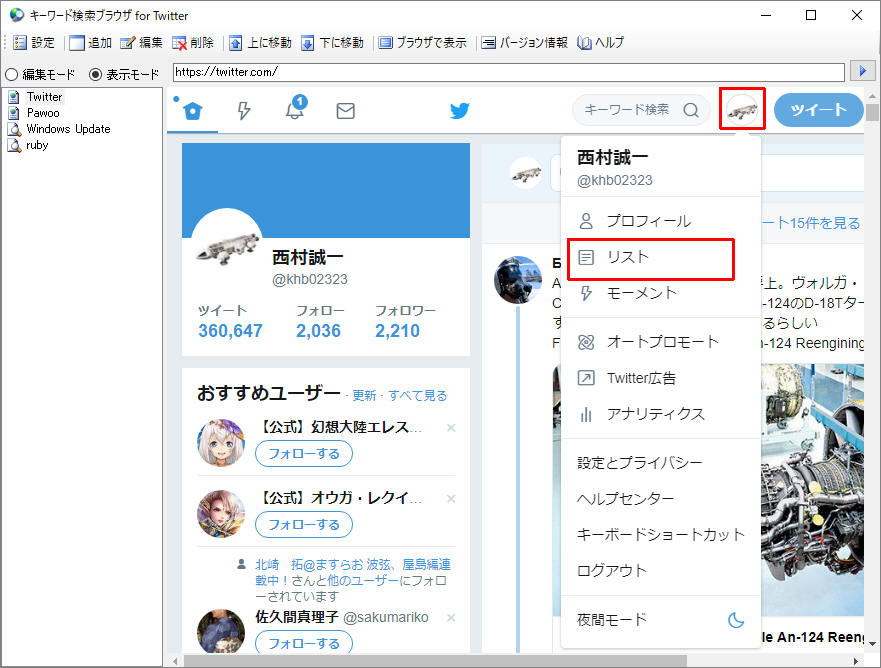Click the フォロー count 2,036
881x668 pixels.
click(318, 331)
